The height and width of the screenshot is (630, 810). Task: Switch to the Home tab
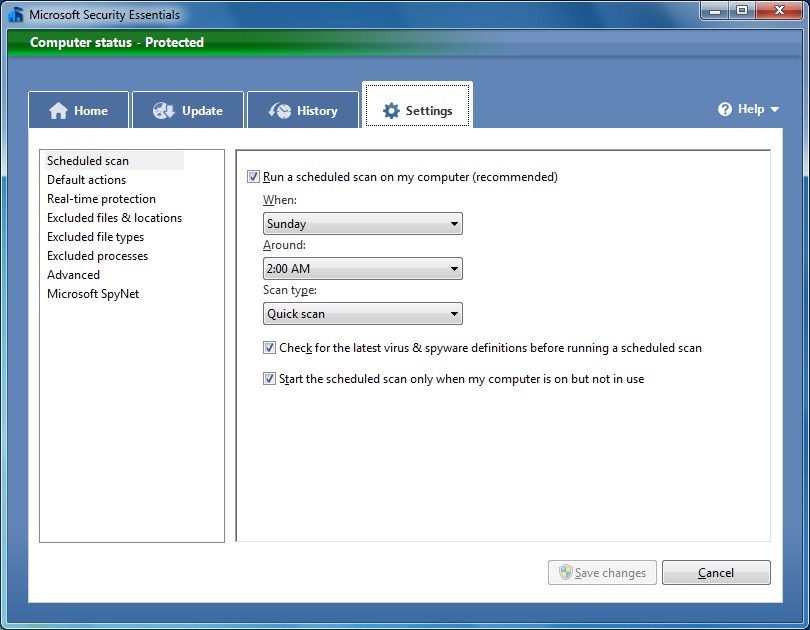[x=79, y=110]
